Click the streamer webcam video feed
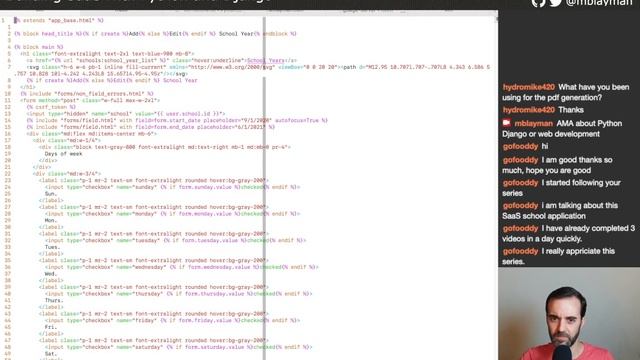640x360 pixels. [569, 313]
